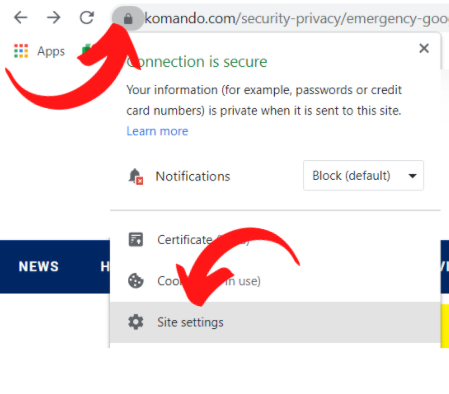Image resolution: width=449 pixels, height=394 pixels.
Task: Choose the Site settings menu entry
Action: [275, 322]
